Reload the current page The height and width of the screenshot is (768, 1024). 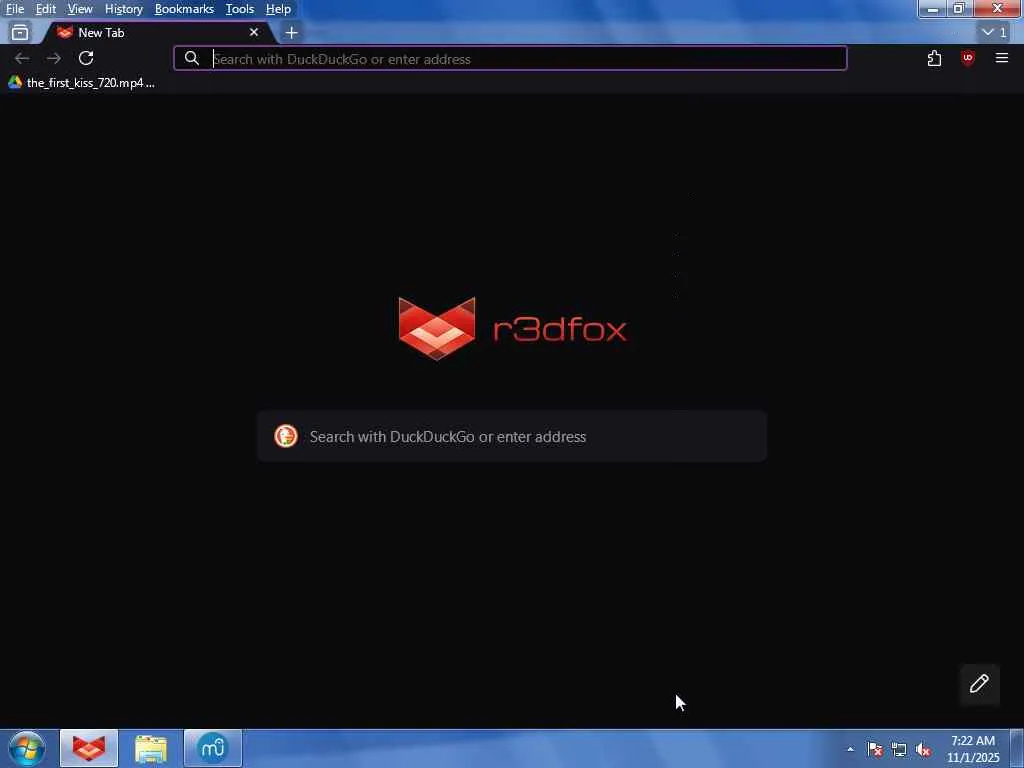[x=86, y=58]
